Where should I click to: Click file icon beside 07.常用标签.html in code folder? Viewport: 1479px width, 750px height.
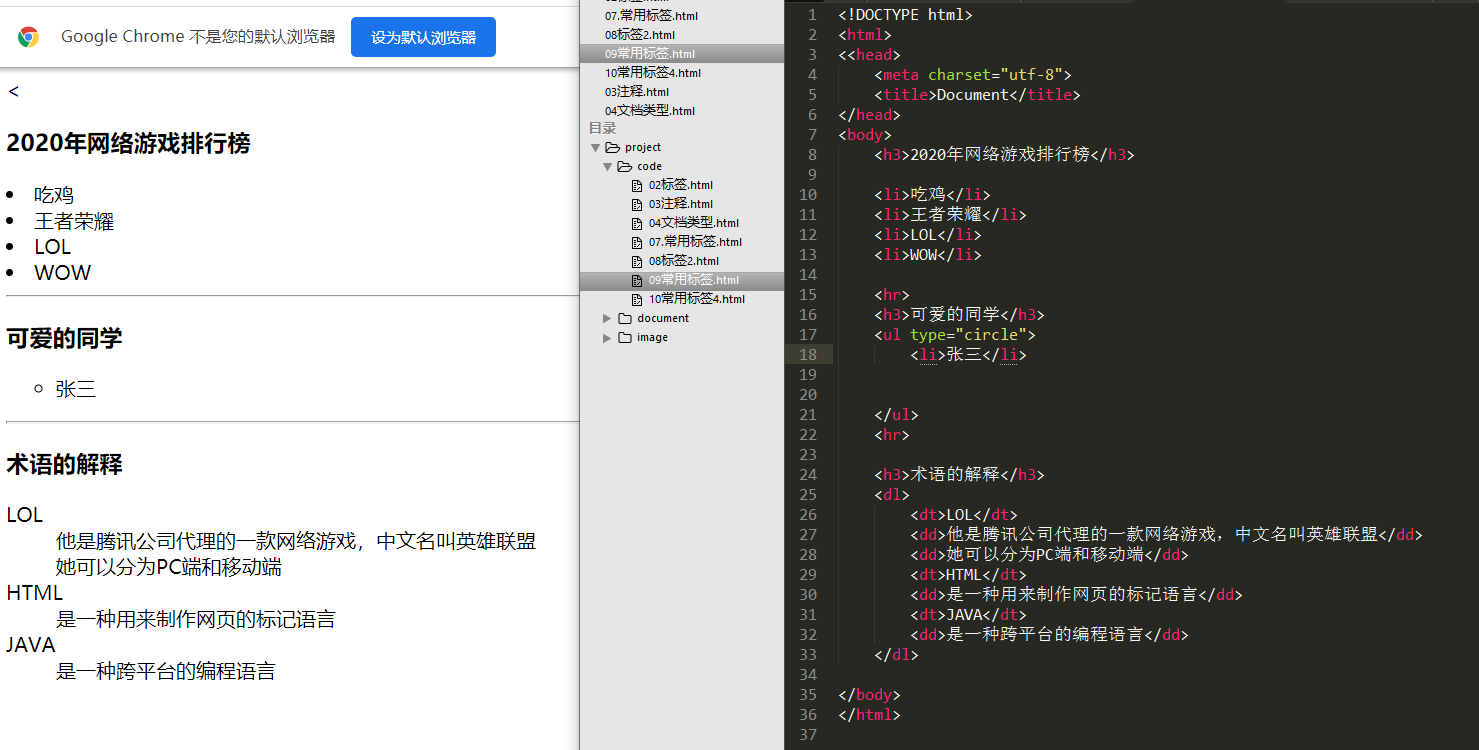[x=637, y=242]
